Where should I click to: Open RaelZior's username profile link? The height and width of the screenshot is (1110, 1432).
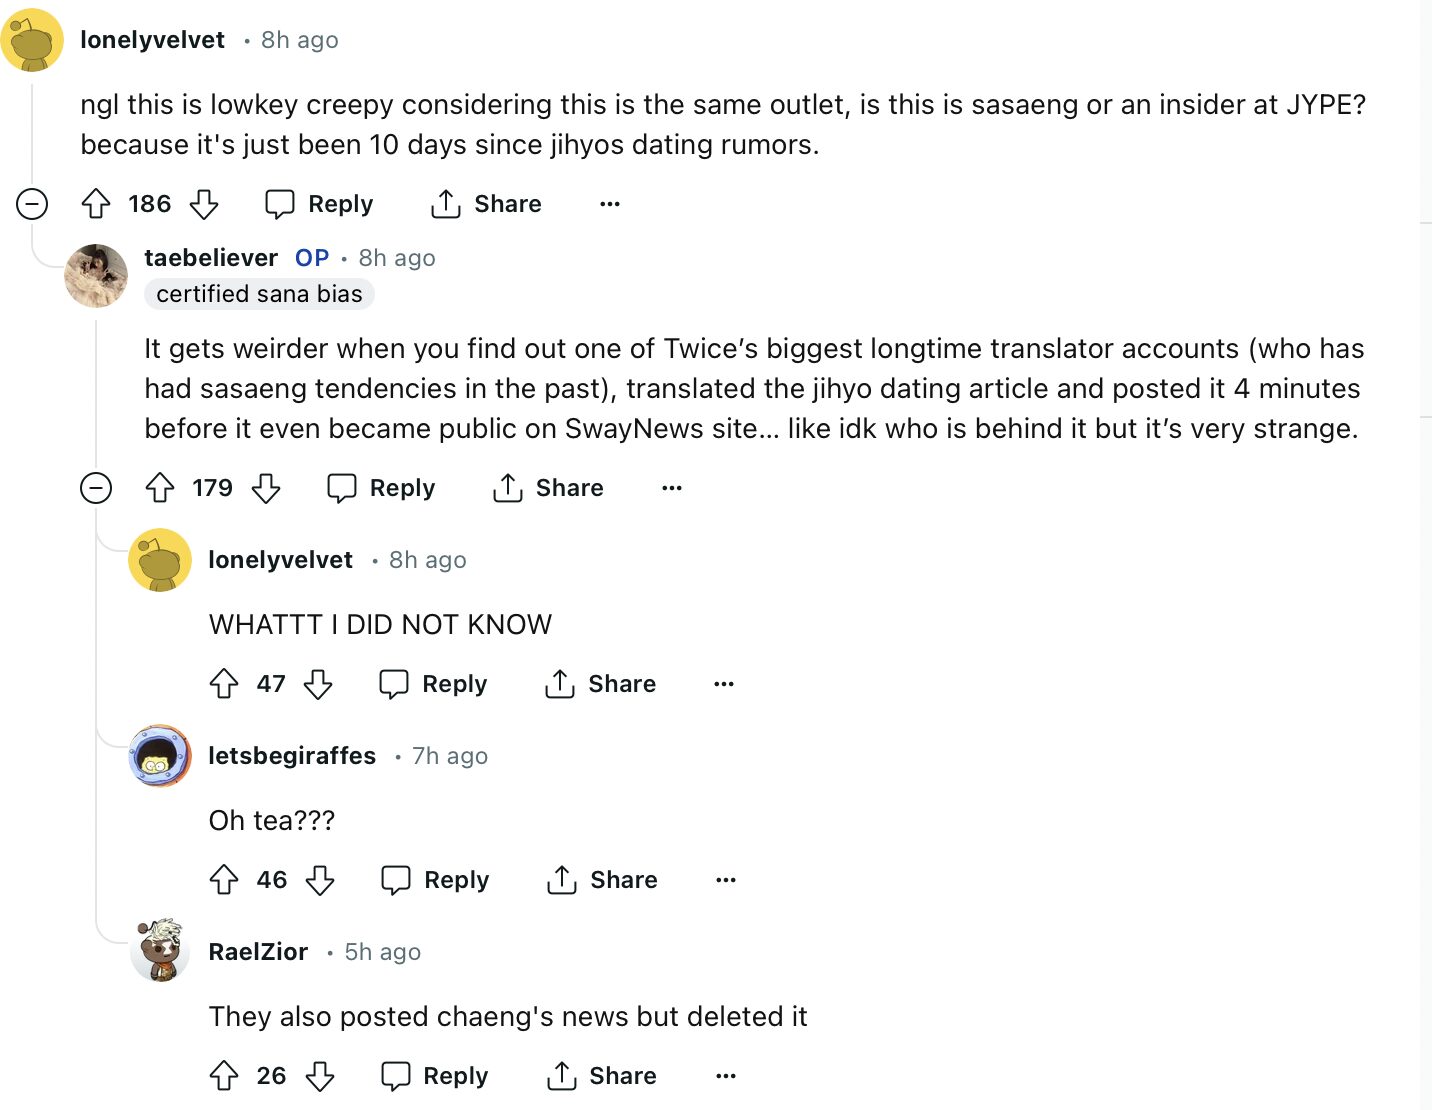coord(258,952)
